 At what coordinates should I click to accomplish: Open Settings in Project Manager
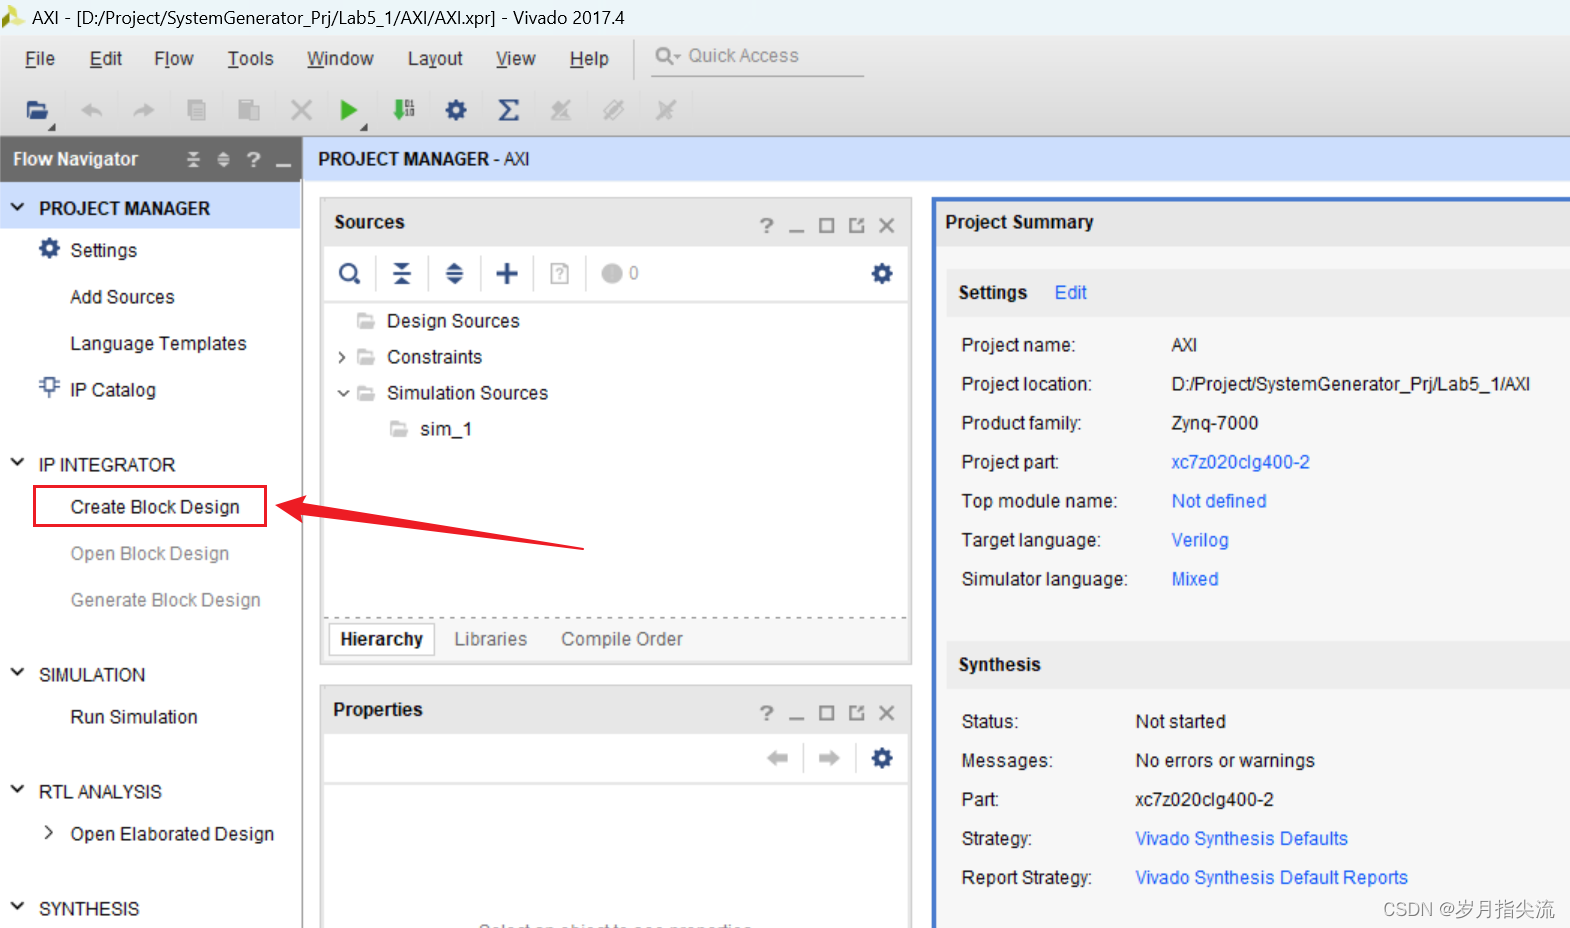point(104,250)
